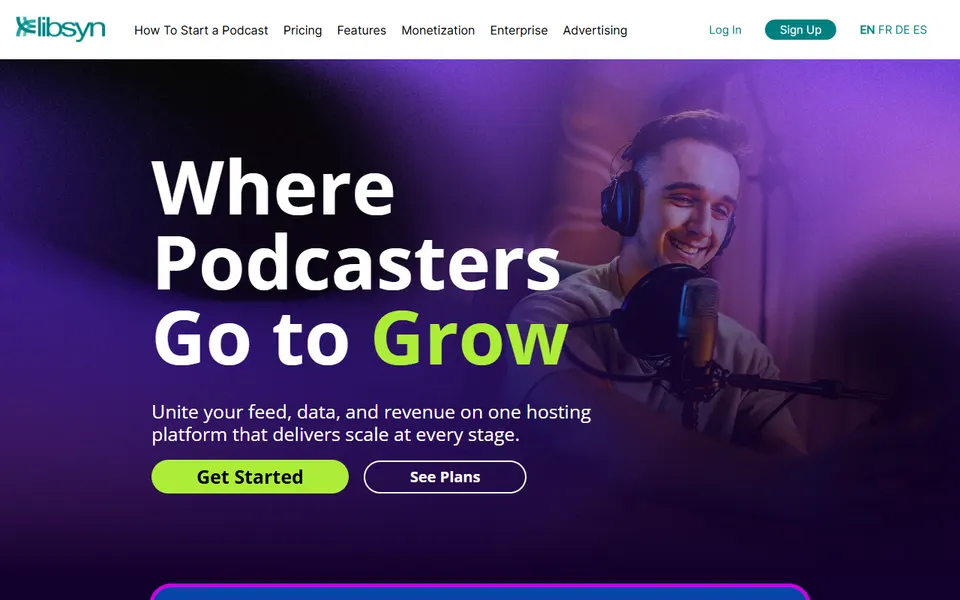Click the Libsyn logo

point(61,29)
